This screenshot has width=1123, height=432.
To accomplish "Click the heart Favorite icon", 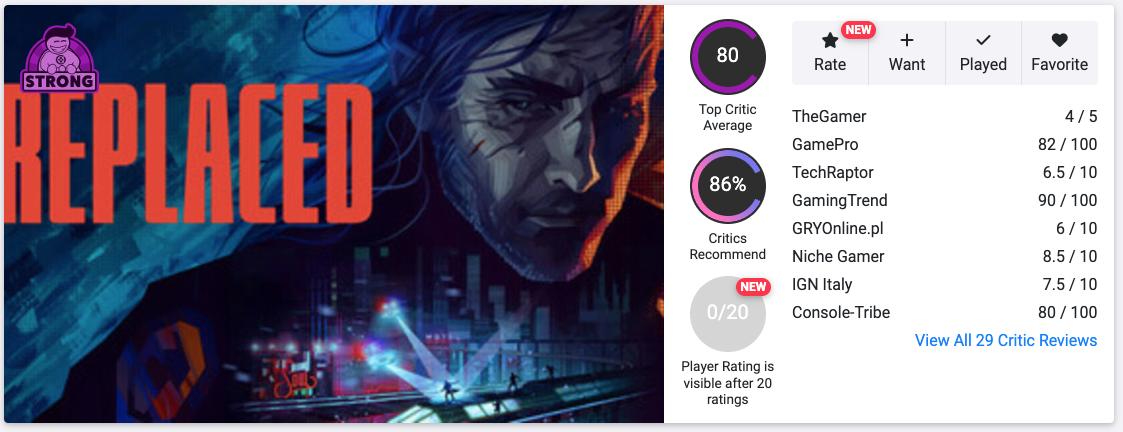I will pyautogui.click(x=1059, y=40).
